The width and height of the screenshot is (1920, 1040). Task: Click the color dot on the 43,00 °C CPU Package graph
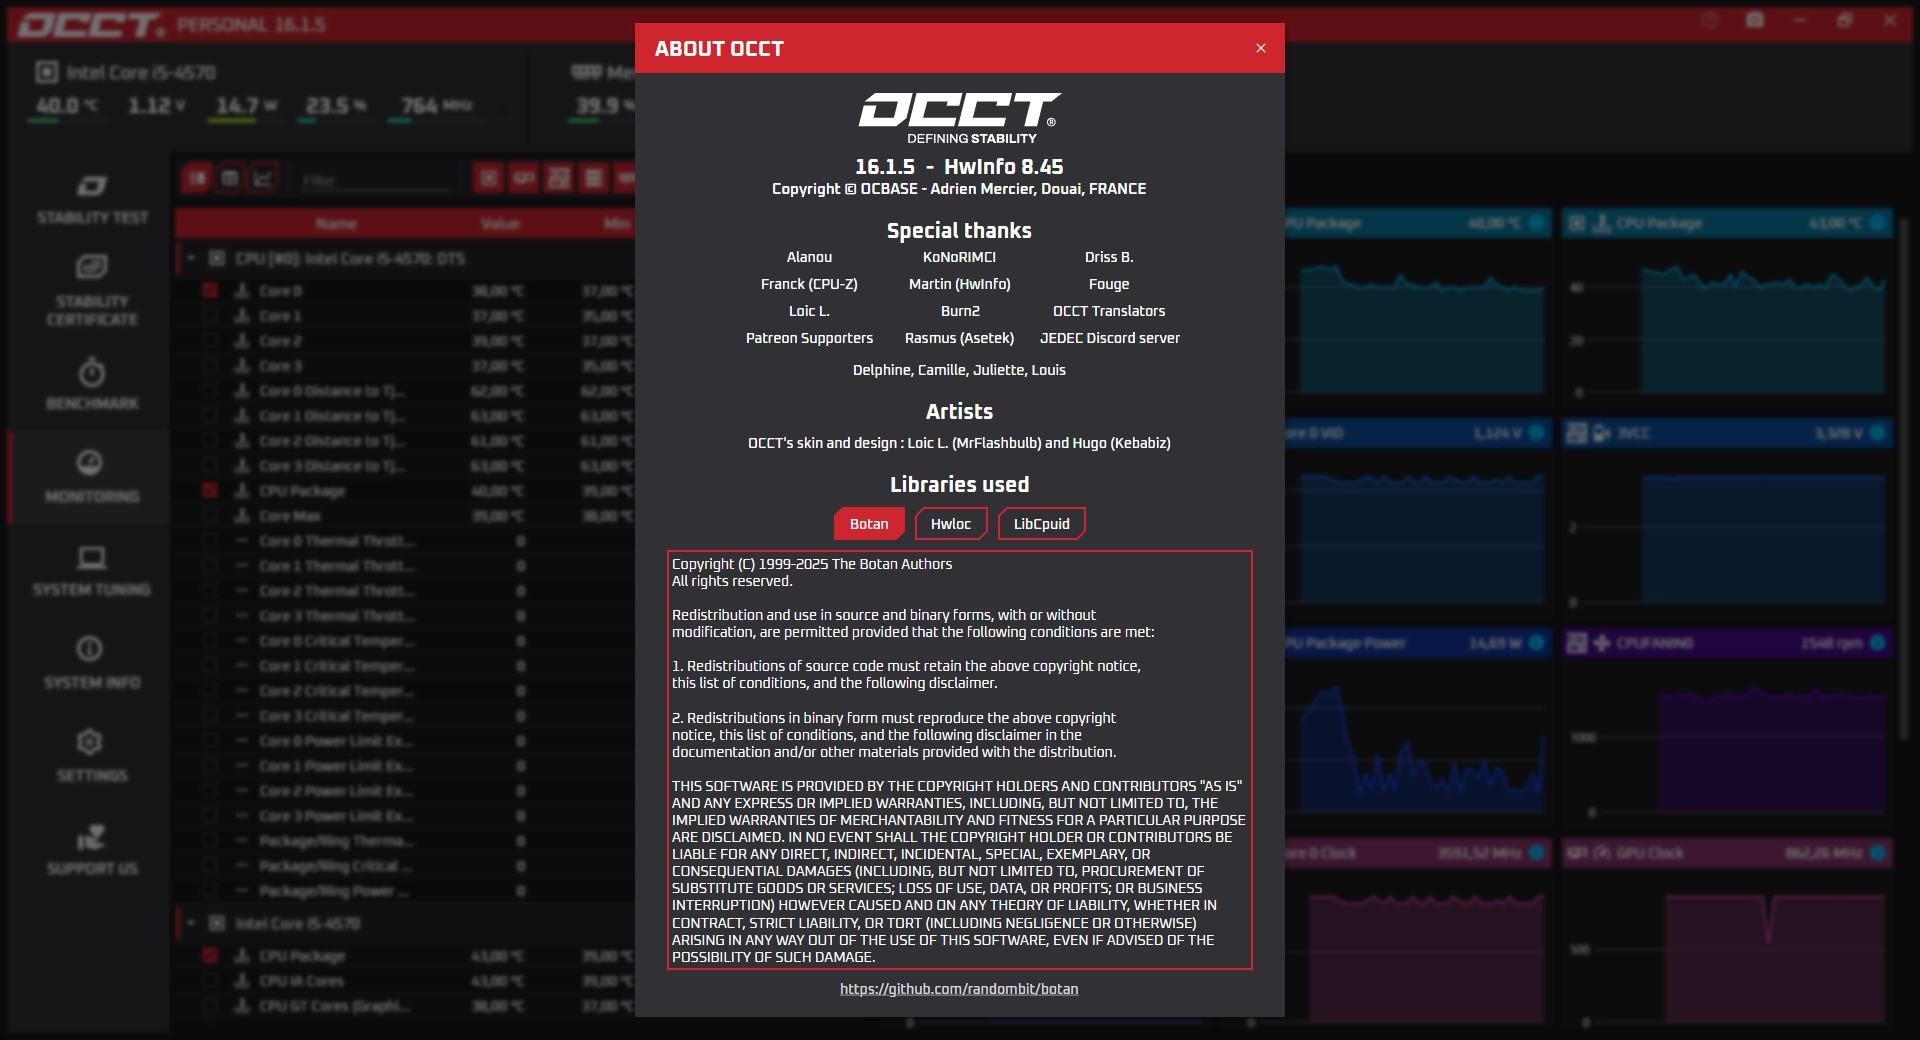click(x=1877, y=223)
